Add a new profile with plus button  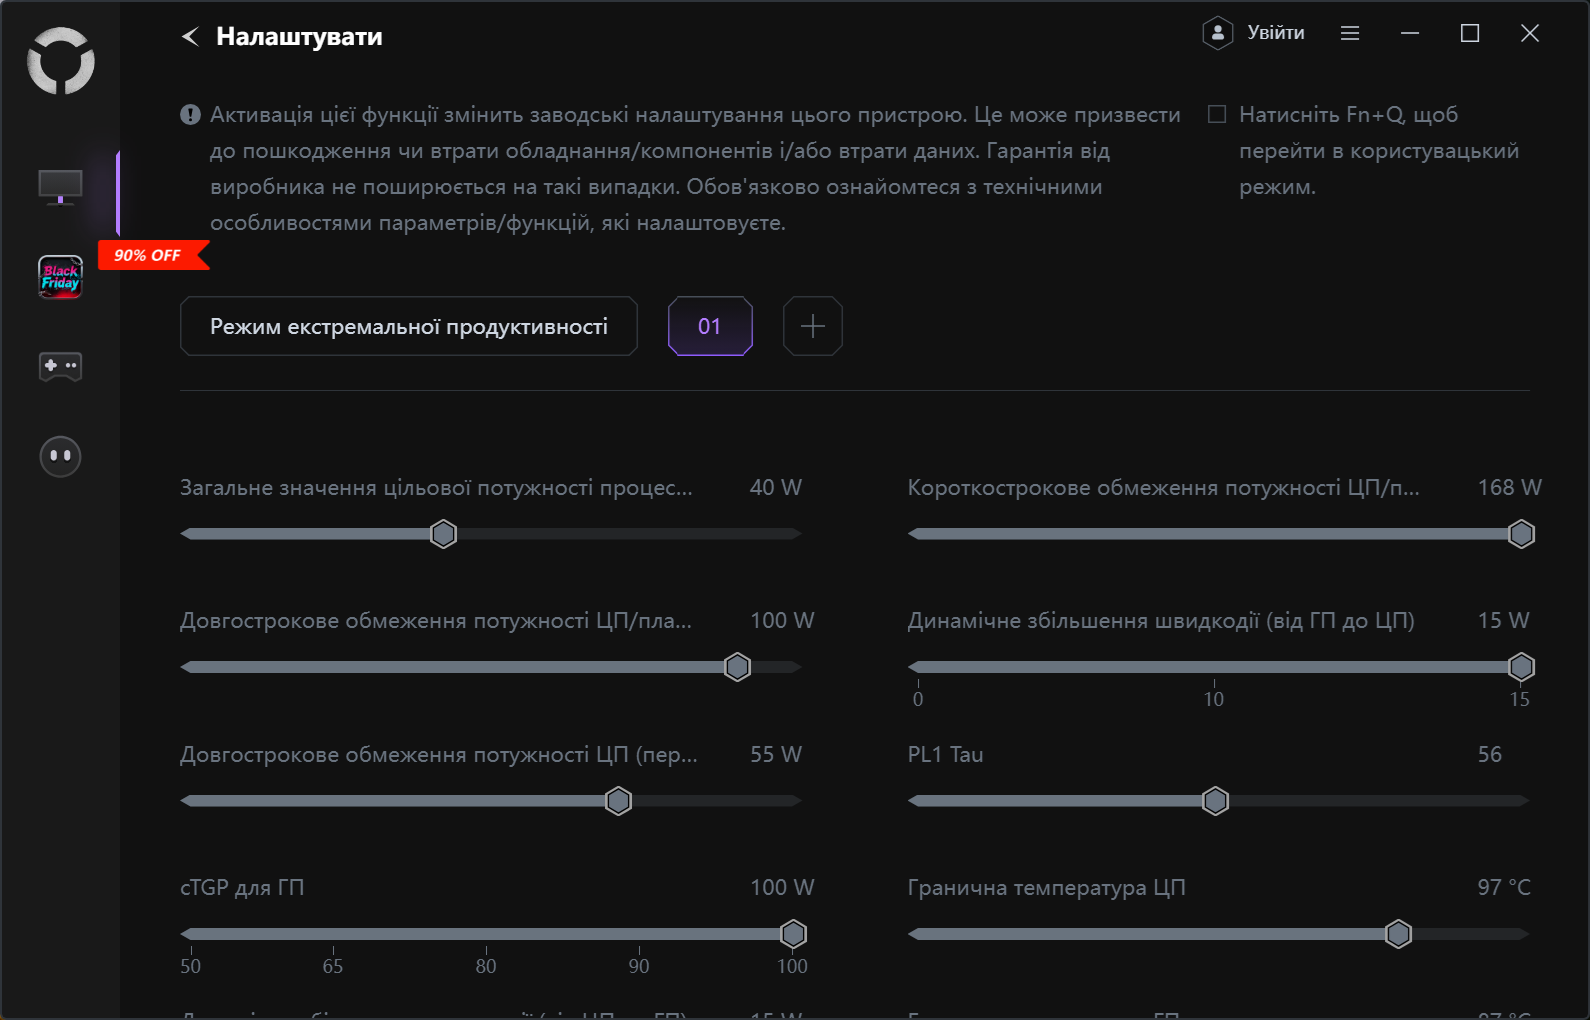pyautogui.click(x=812, y=326)
